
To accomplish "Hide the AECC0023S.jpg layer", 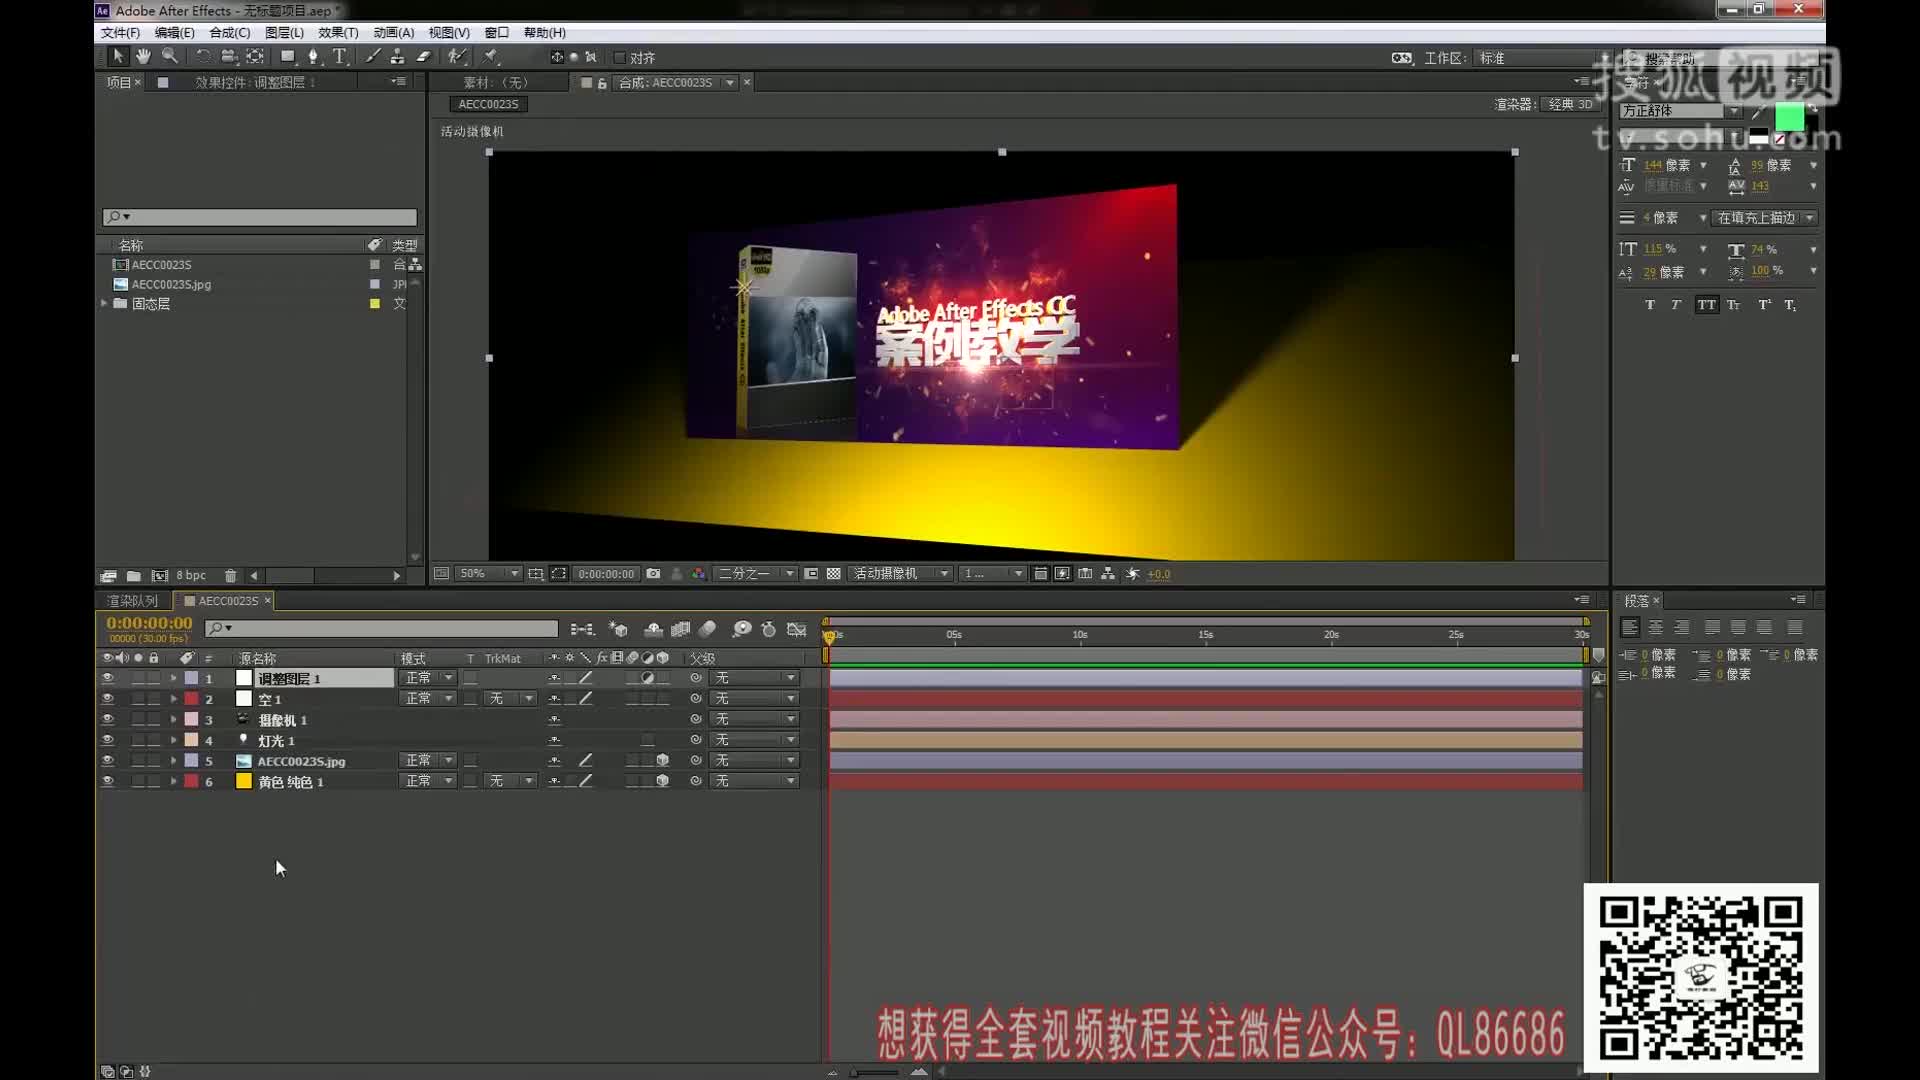I will pyautogui.click(x=107, y=761).
